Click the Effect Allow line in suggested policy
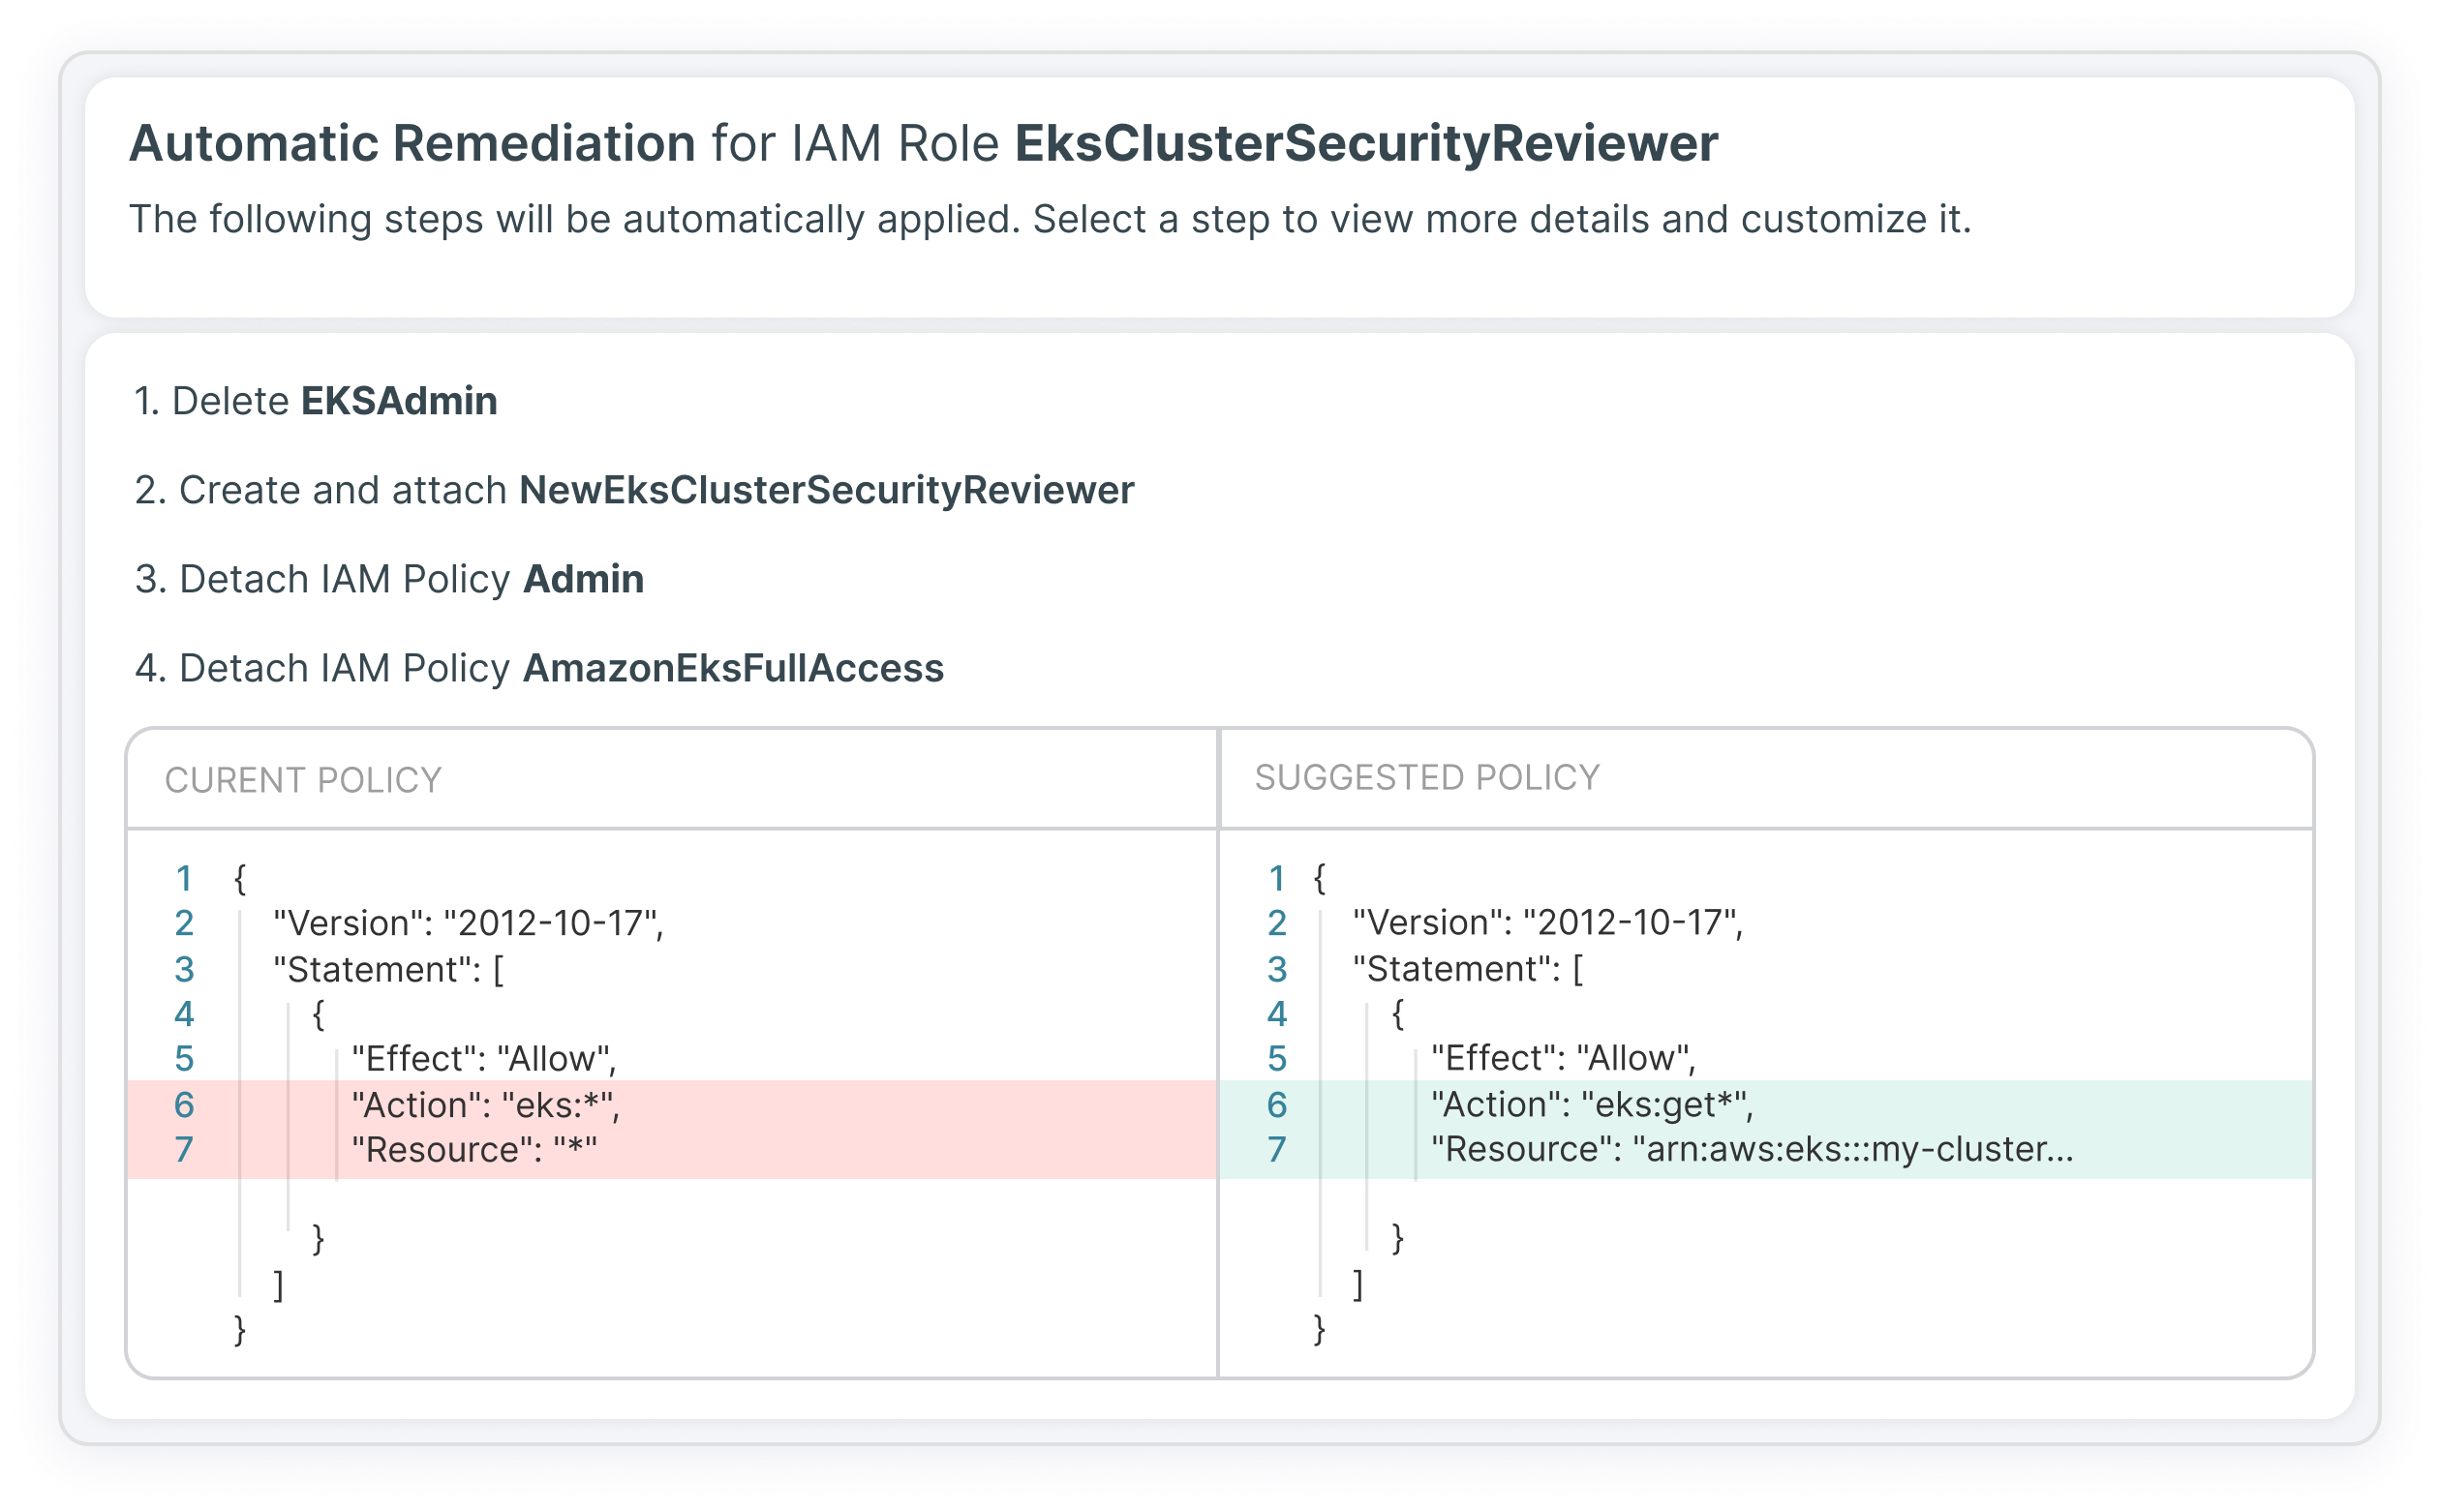 1562,1058
